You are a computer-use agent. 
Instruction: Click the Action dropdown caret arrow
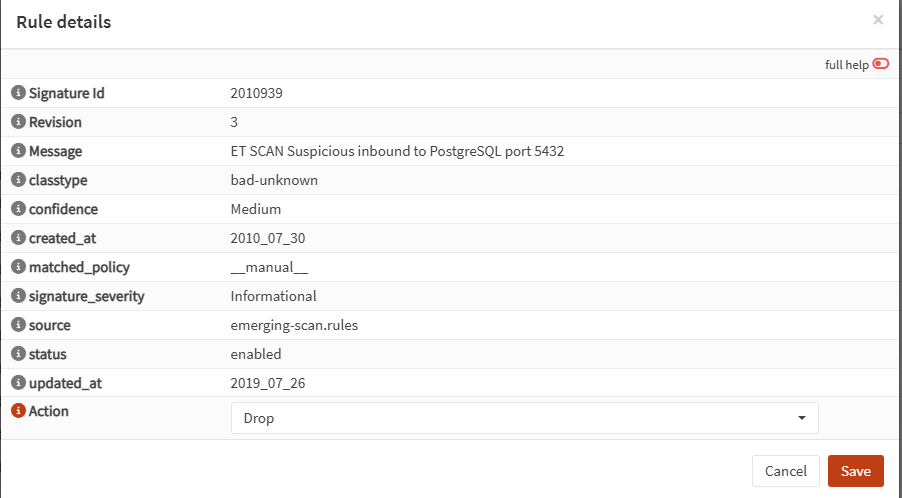(x=802, y=418)
